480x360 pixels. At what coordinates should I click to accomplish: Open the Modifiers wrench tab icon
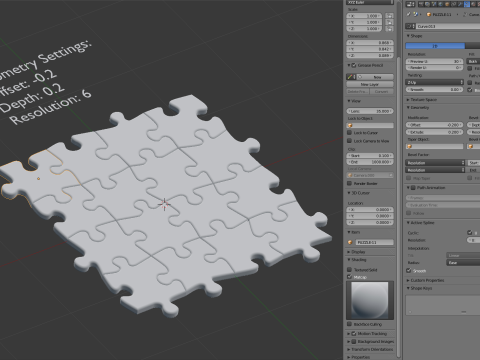click(460, 4)
